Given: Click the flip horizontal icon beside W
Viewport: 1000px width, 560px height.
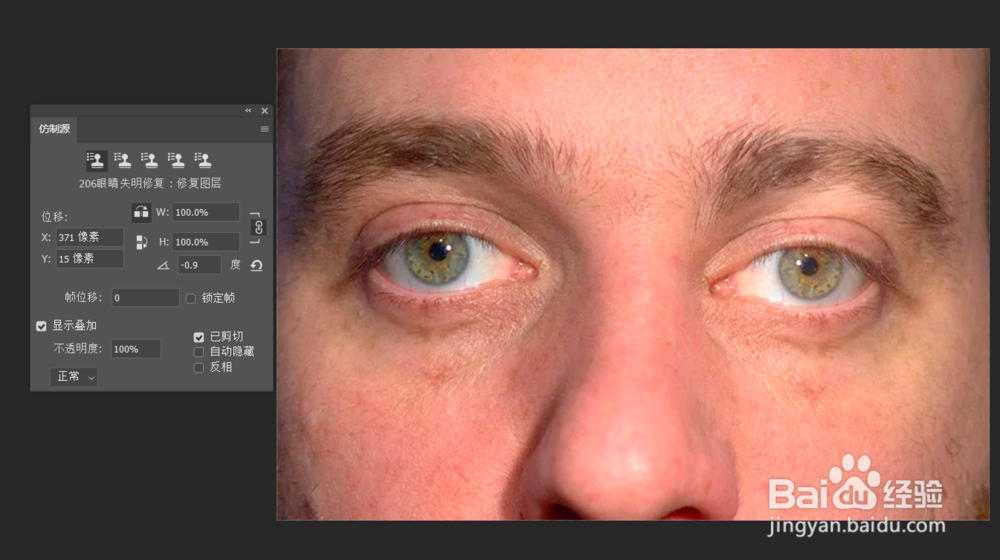Looking at the screenshot, I should (141, 212).
